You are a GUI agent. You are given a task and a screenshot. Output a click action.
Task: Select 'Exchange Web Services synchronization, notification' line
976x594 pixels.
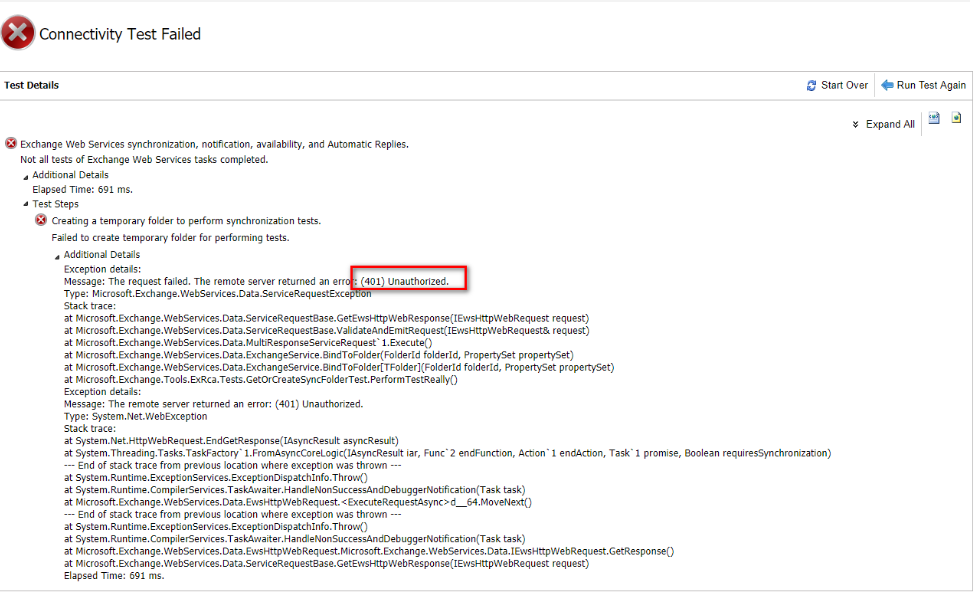[214, 144]
